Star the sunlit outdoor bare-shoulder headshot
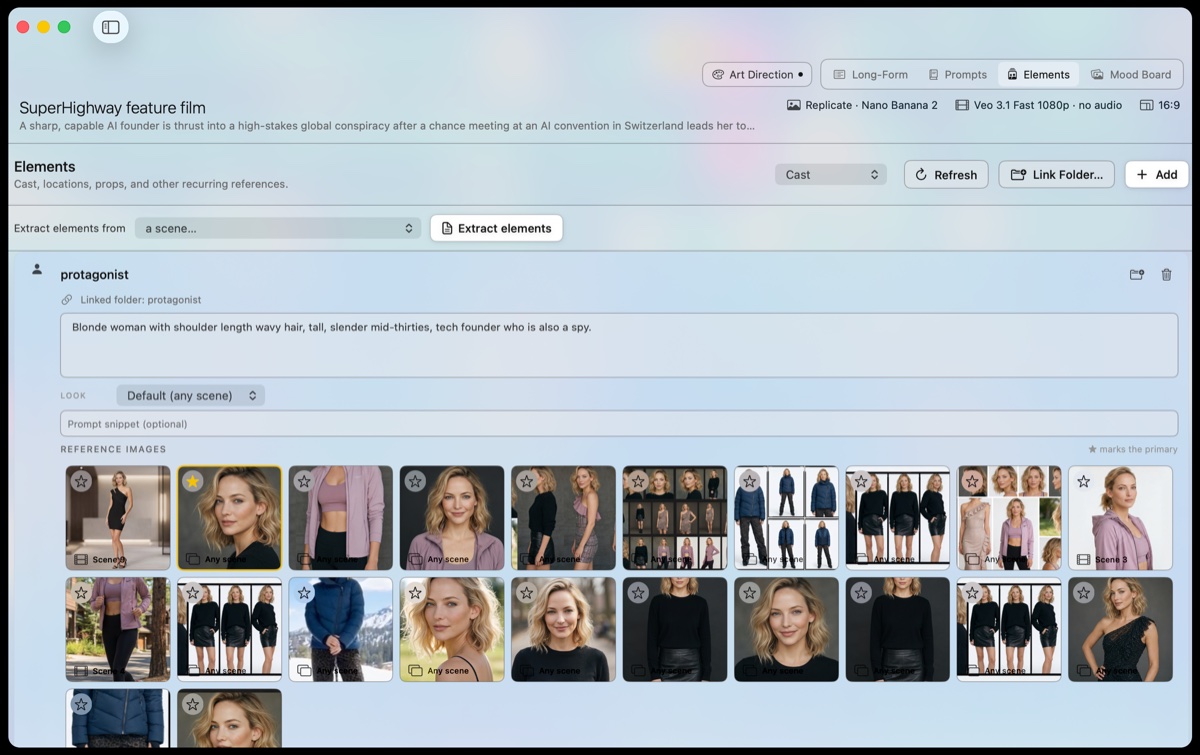1200x755 pixels. click(415, 593)
